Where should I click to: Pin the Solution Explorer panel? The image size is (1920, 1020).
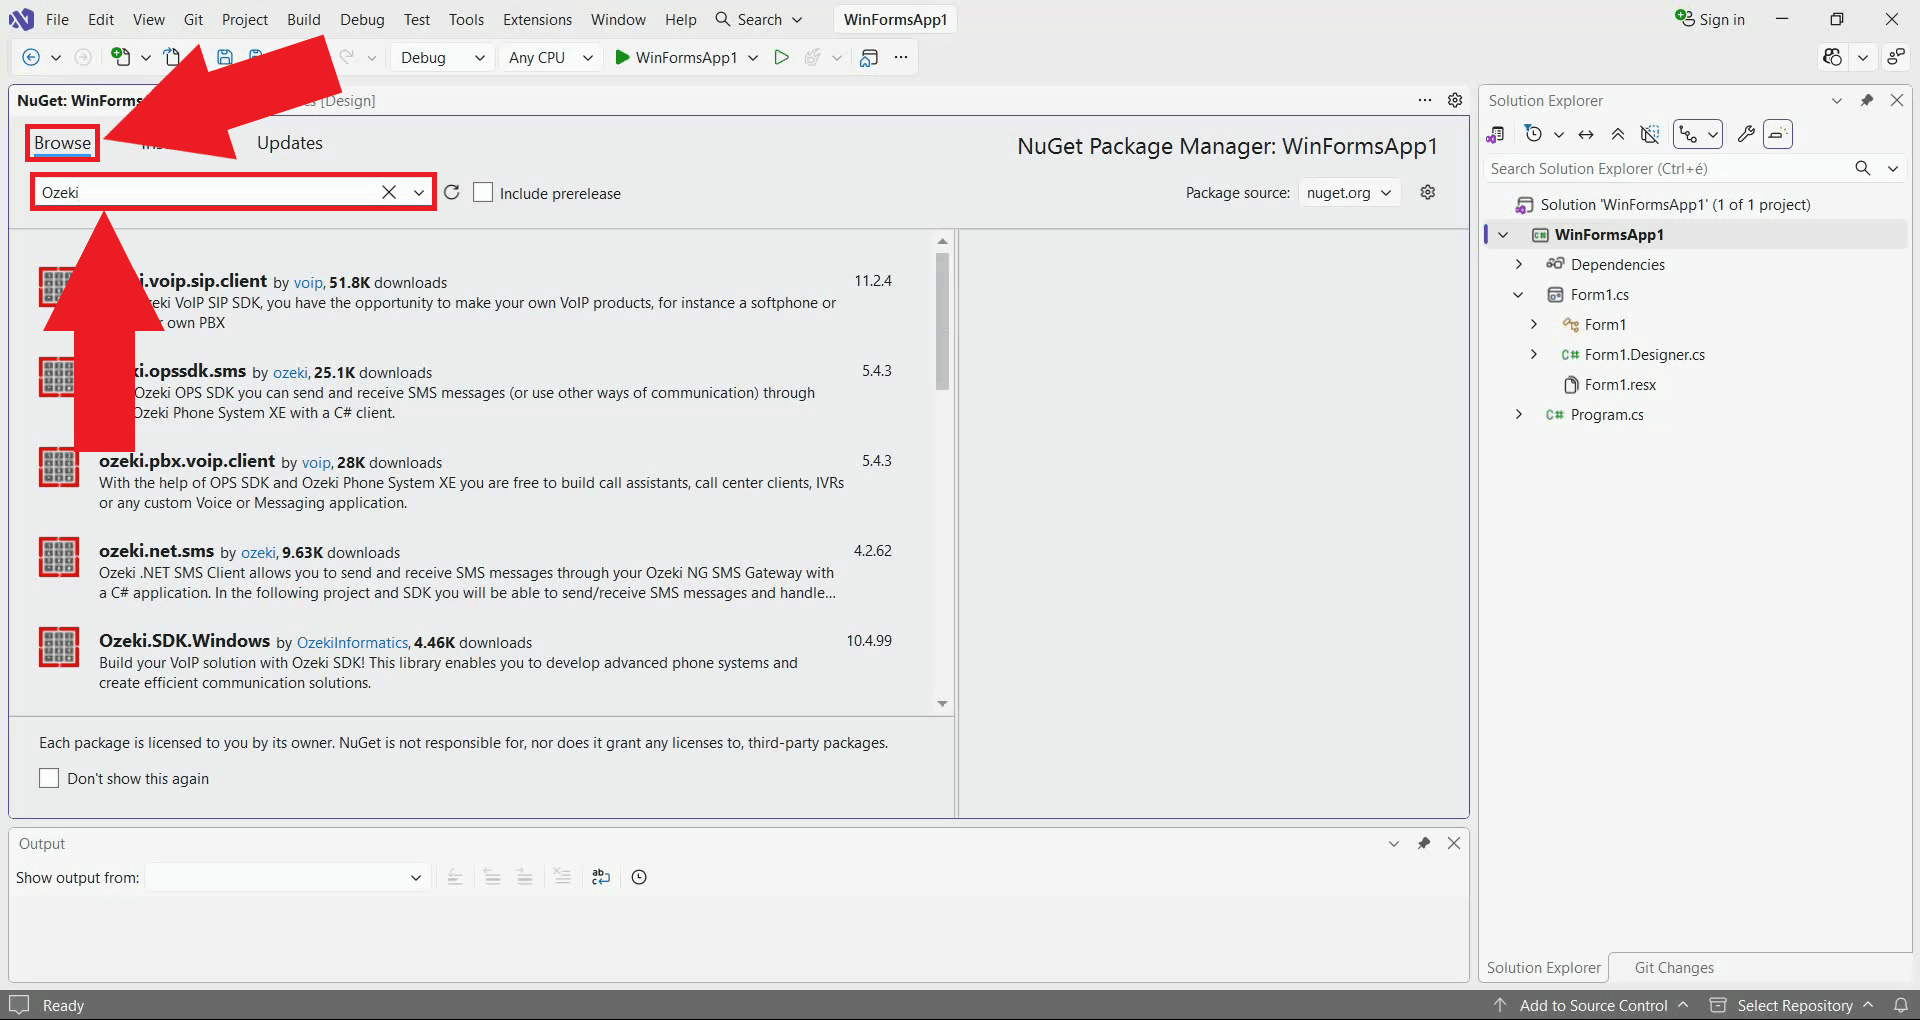pyautogui.click(x=1866, y=100)
